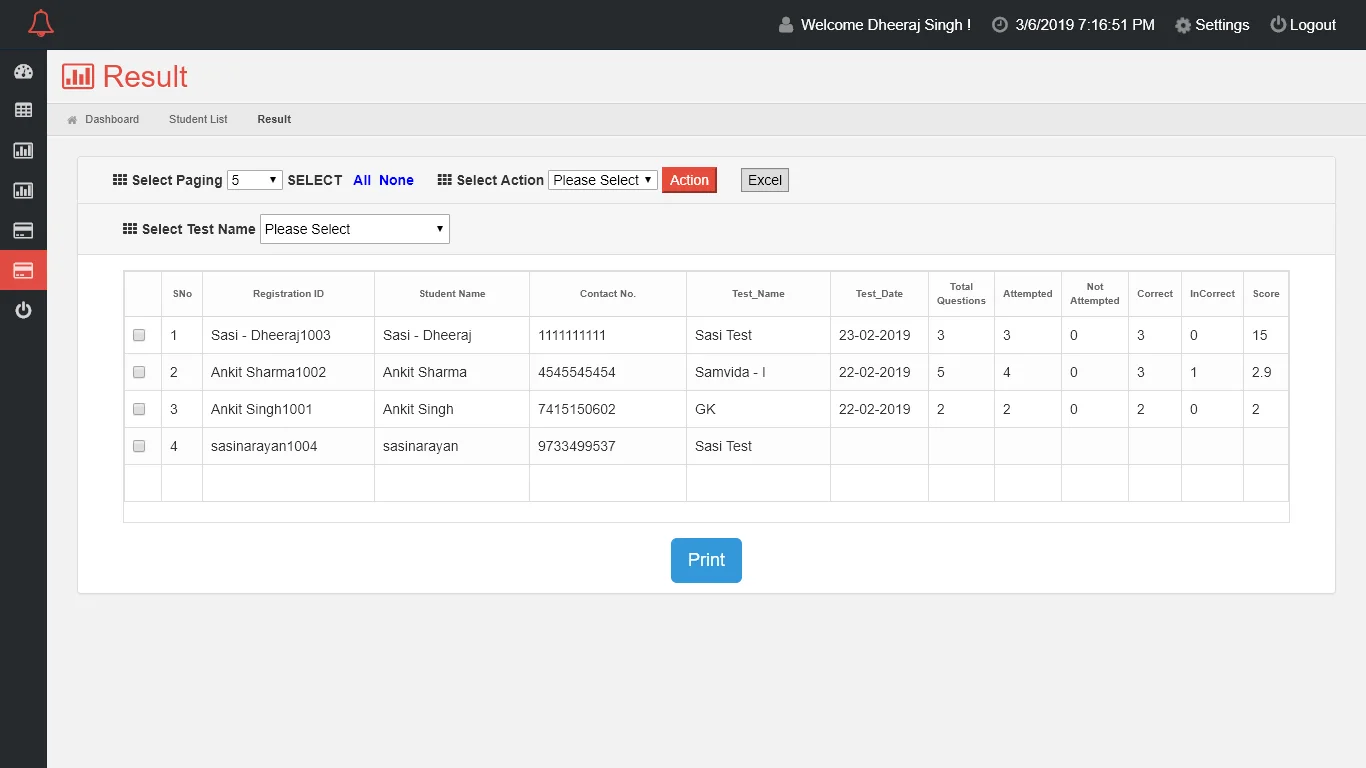Click the blue Print button
Viewport: 1366px width, 768px height.
pyautogui.click(x=706, y=560)
